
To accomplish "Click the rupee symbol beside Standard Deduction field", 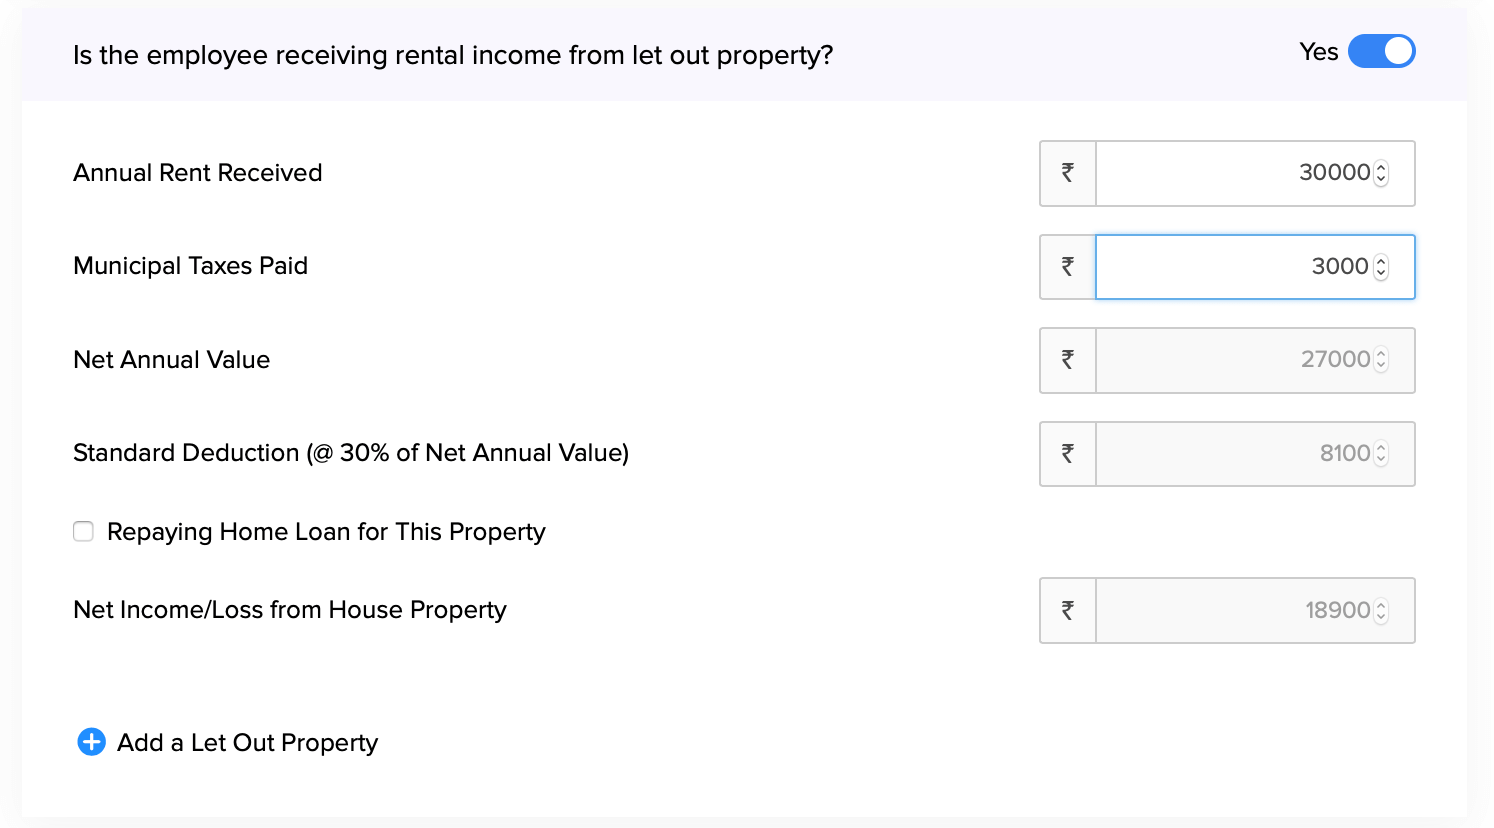I will pyautogui.click(x=1067, y=453).
